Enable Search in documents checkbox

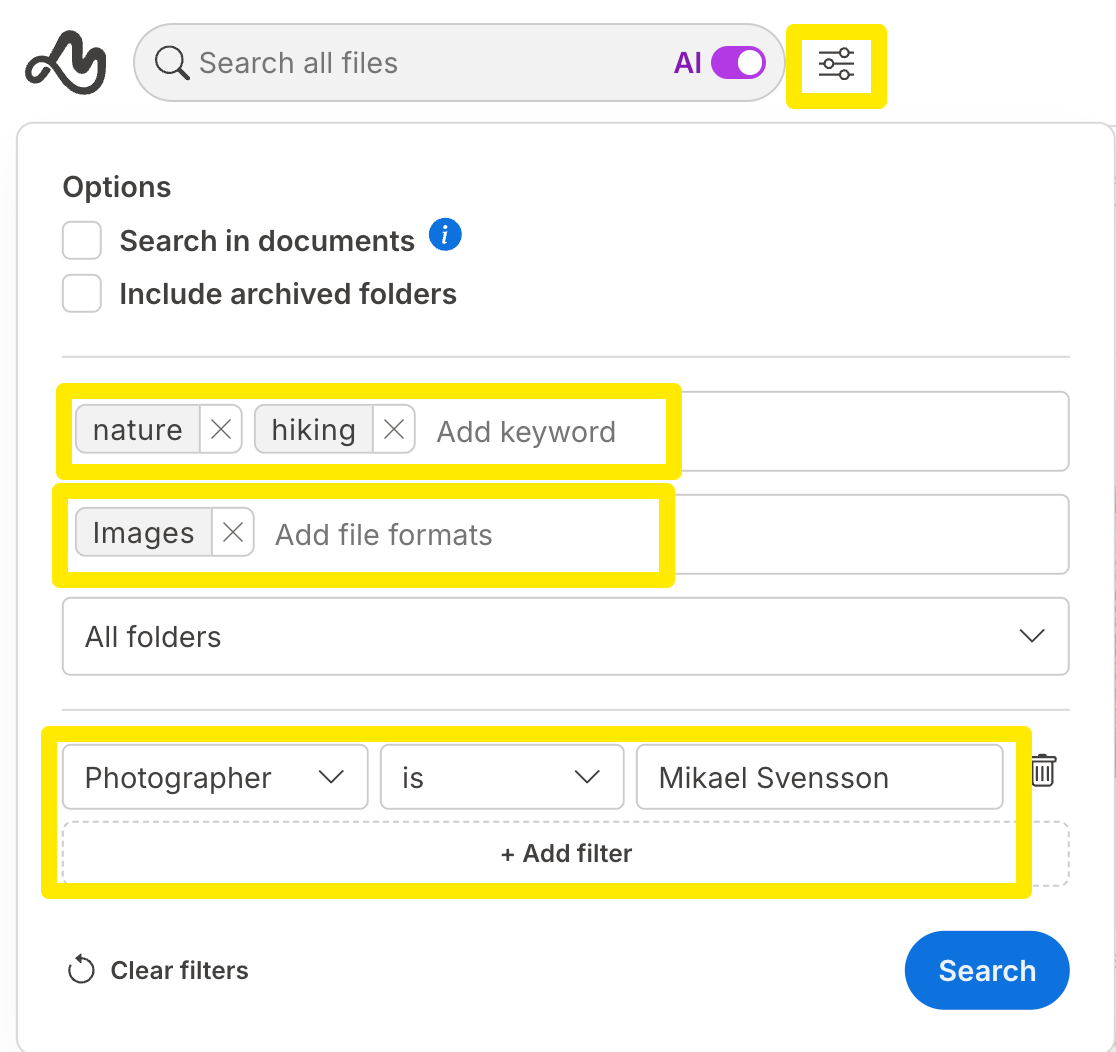coord(82,241)
